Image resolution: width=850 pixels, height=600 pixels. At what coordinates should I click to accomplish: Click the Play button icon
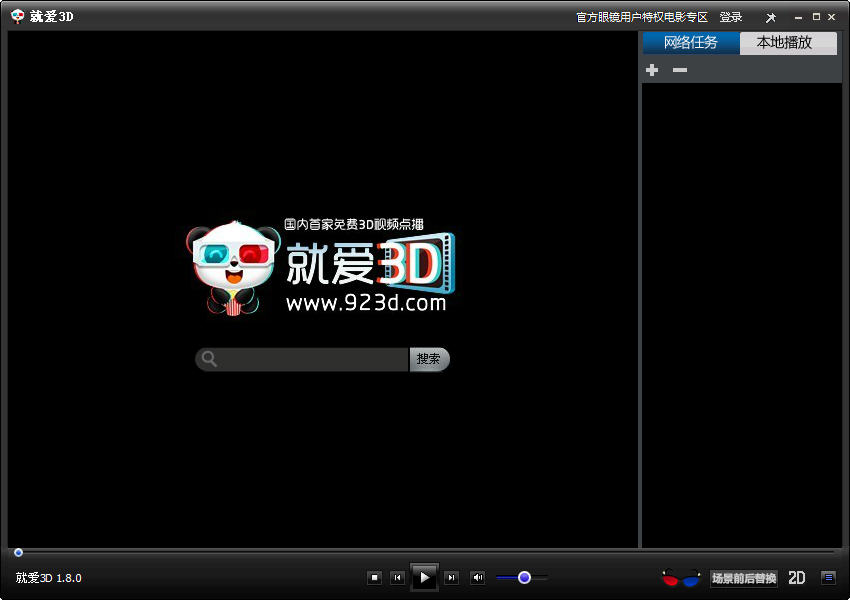click(424, 577)
